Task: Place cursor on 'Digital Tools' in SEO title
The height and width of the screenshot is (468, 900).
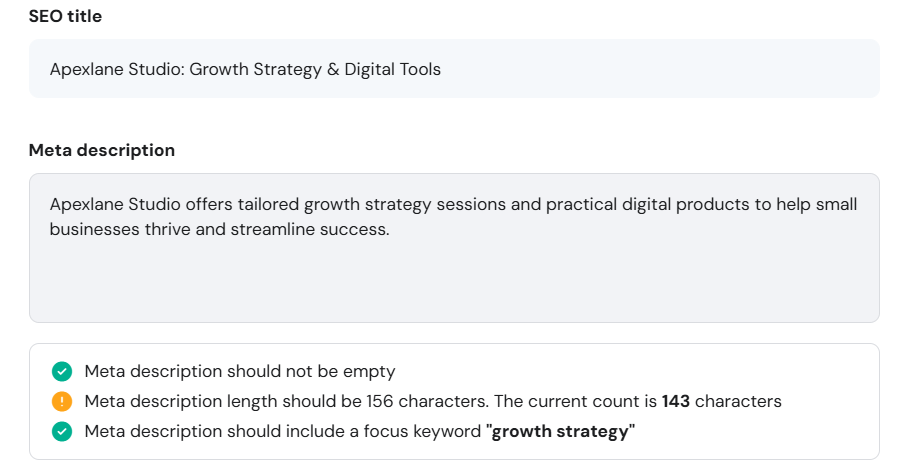Action: click(x=393, y=69)
